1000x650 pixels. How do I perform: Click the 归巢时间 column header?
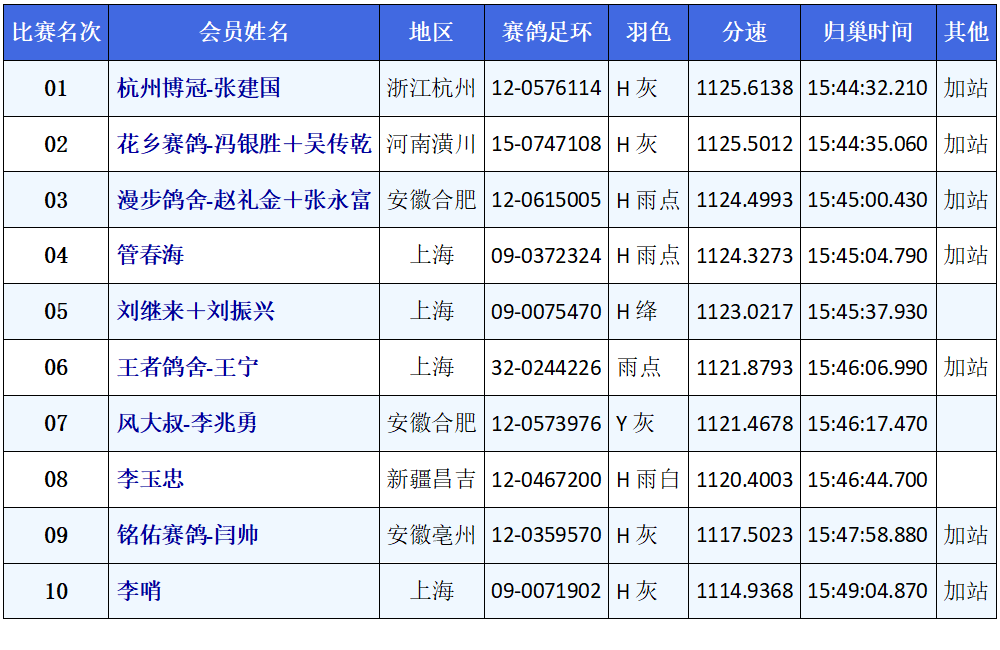tap(868, 32)
